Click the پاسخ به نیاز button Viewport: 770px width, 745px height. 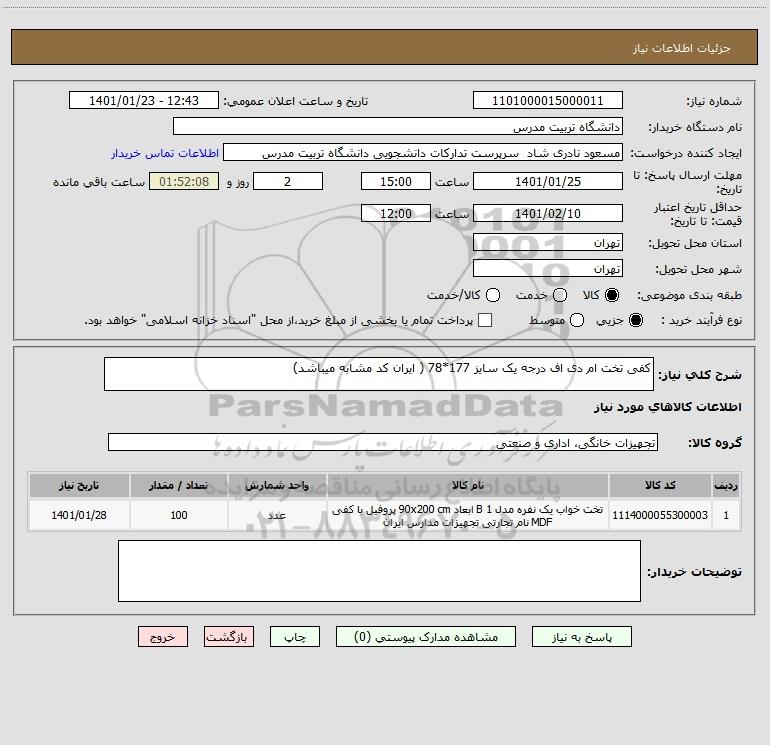tap(582, 637)
